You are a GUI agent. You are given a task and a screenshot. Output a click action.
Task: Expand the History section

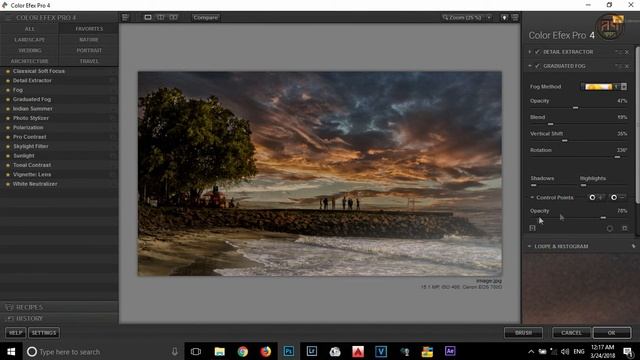(x=59, y=318)
